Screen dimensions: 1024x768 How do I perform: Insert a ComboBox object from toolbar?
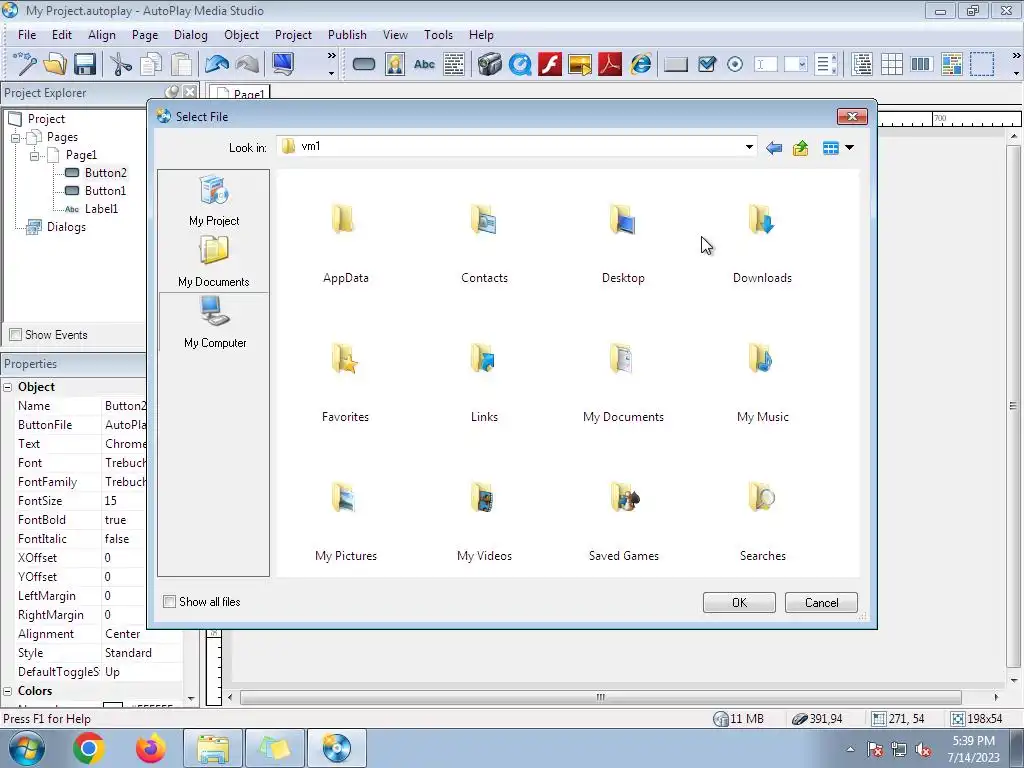point(795,64)
